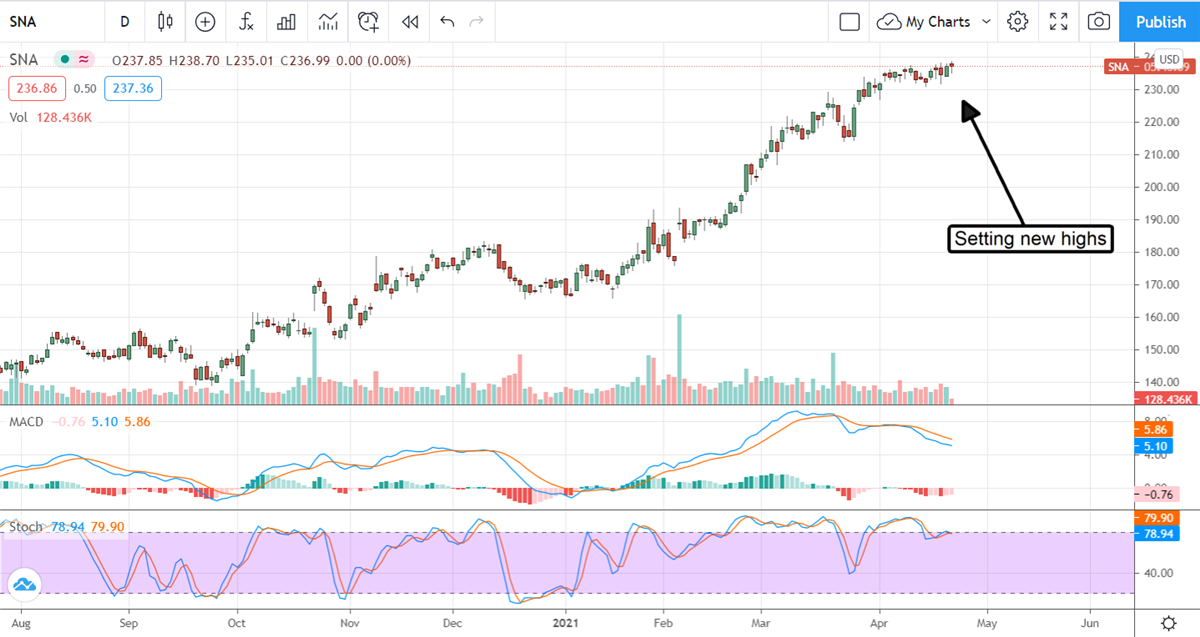Open indicator templates icon
The image size is (1200, 637).
click(327, 21)
